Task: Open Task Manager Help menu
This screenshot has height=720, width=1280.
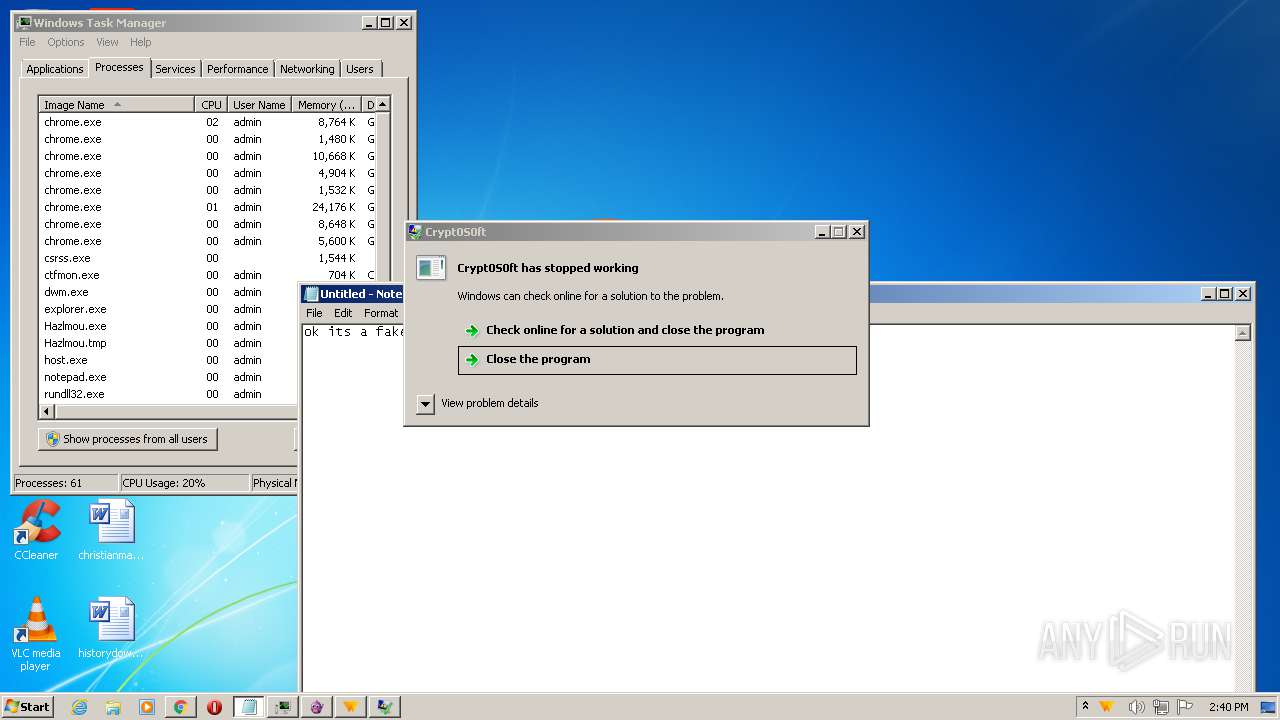Action: tap(141, 42)
